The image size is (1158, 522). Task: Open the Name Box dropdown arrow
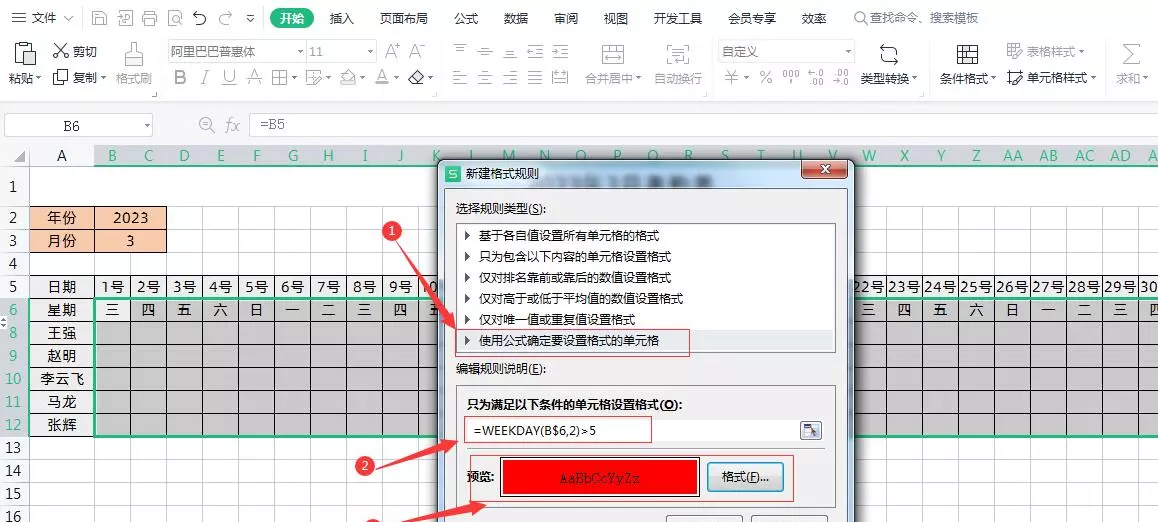[147, 126]
